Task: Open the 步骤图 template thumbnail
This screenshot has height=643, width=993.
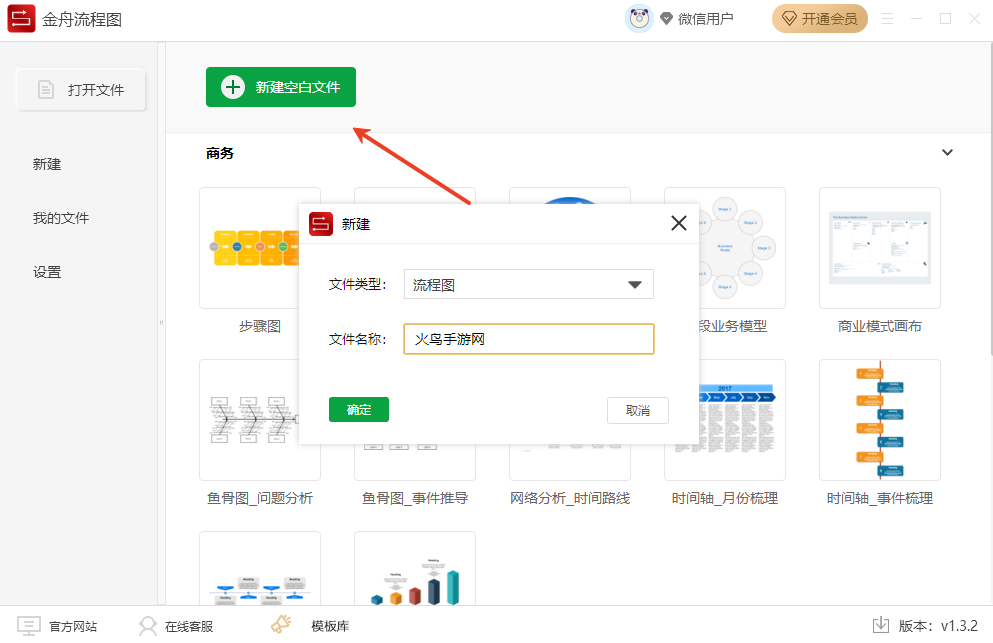Action: [x=249, y=248]
